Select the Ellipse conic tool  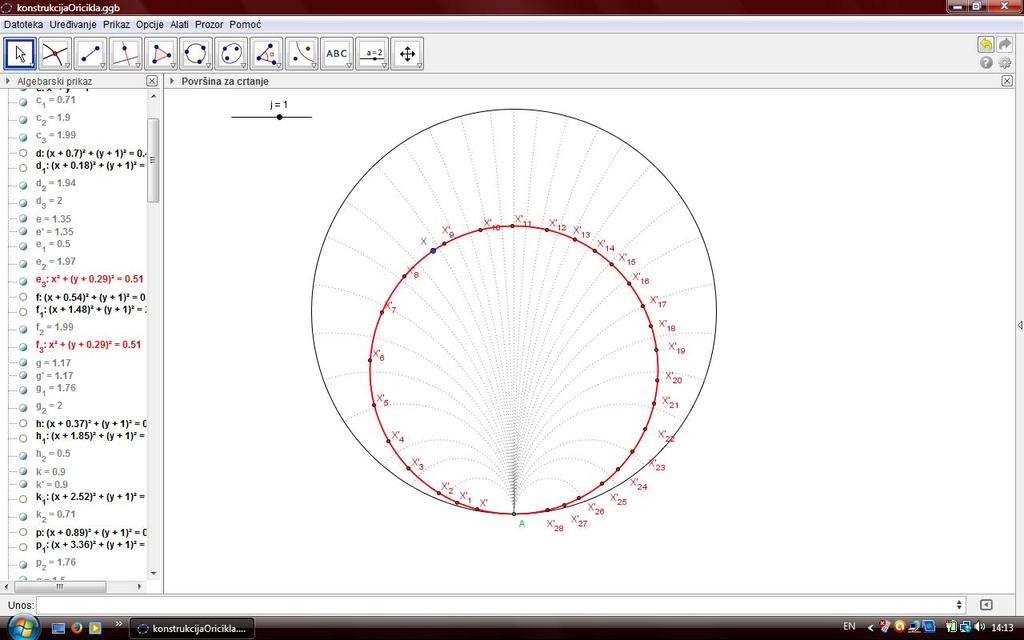coord(231,54)
